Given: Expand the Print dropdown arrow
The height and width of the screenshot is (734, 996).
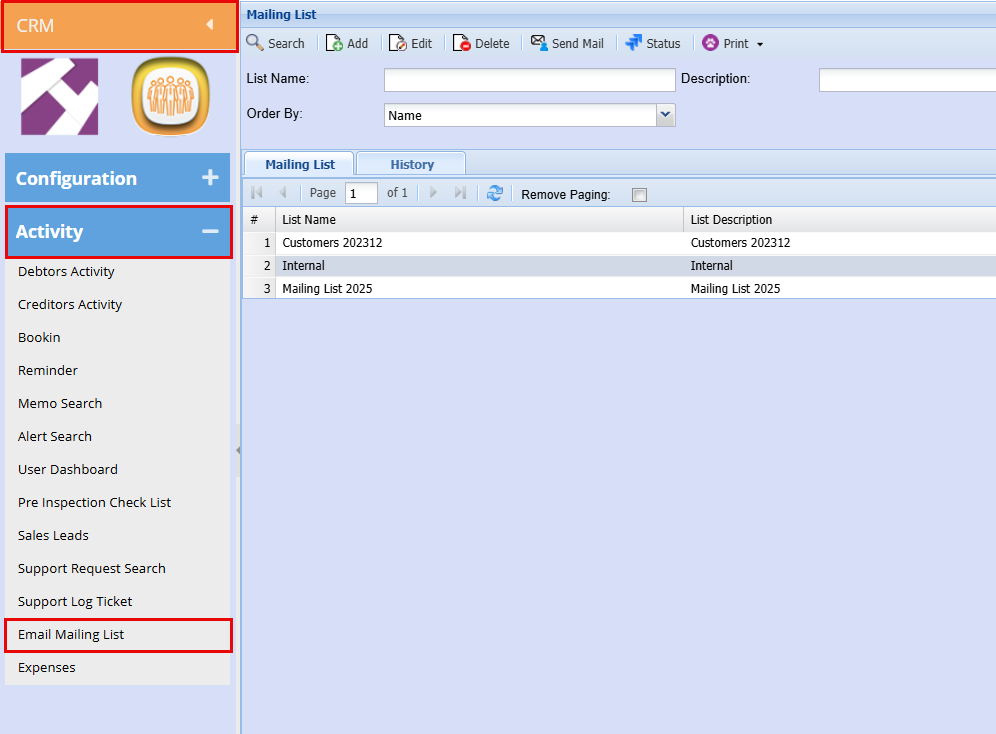Looking at the screenshot, I should (x=760, y=44).
